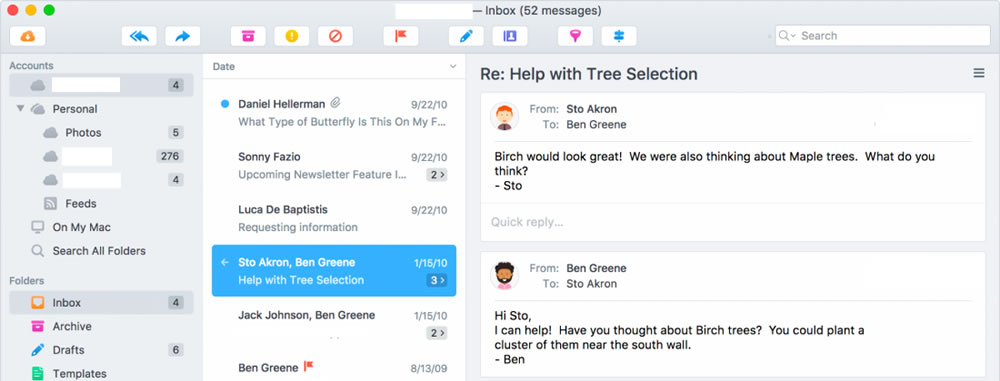
Task: Compose new message with pencil button
Action: (466, 36)
